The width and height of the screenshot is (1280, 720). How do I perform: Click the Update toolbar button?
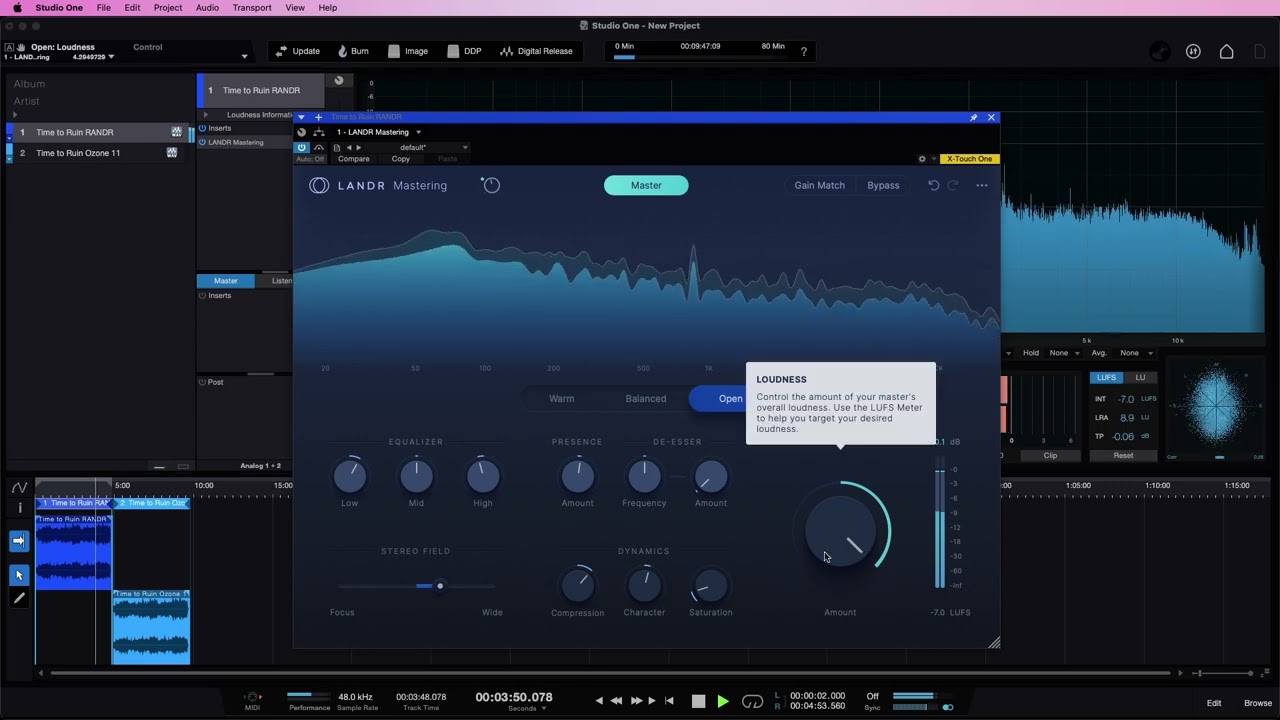tap(298, 51)
